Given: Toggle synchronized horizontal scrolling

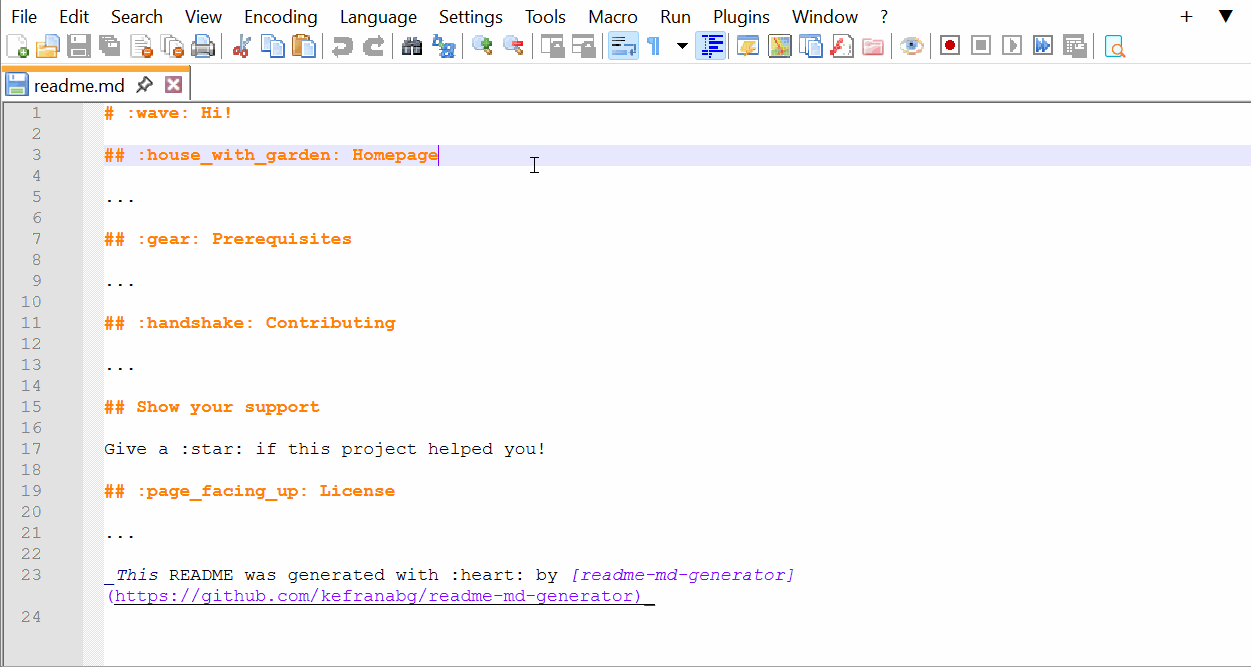Looking at the screenshot, I should coord(583,45).
